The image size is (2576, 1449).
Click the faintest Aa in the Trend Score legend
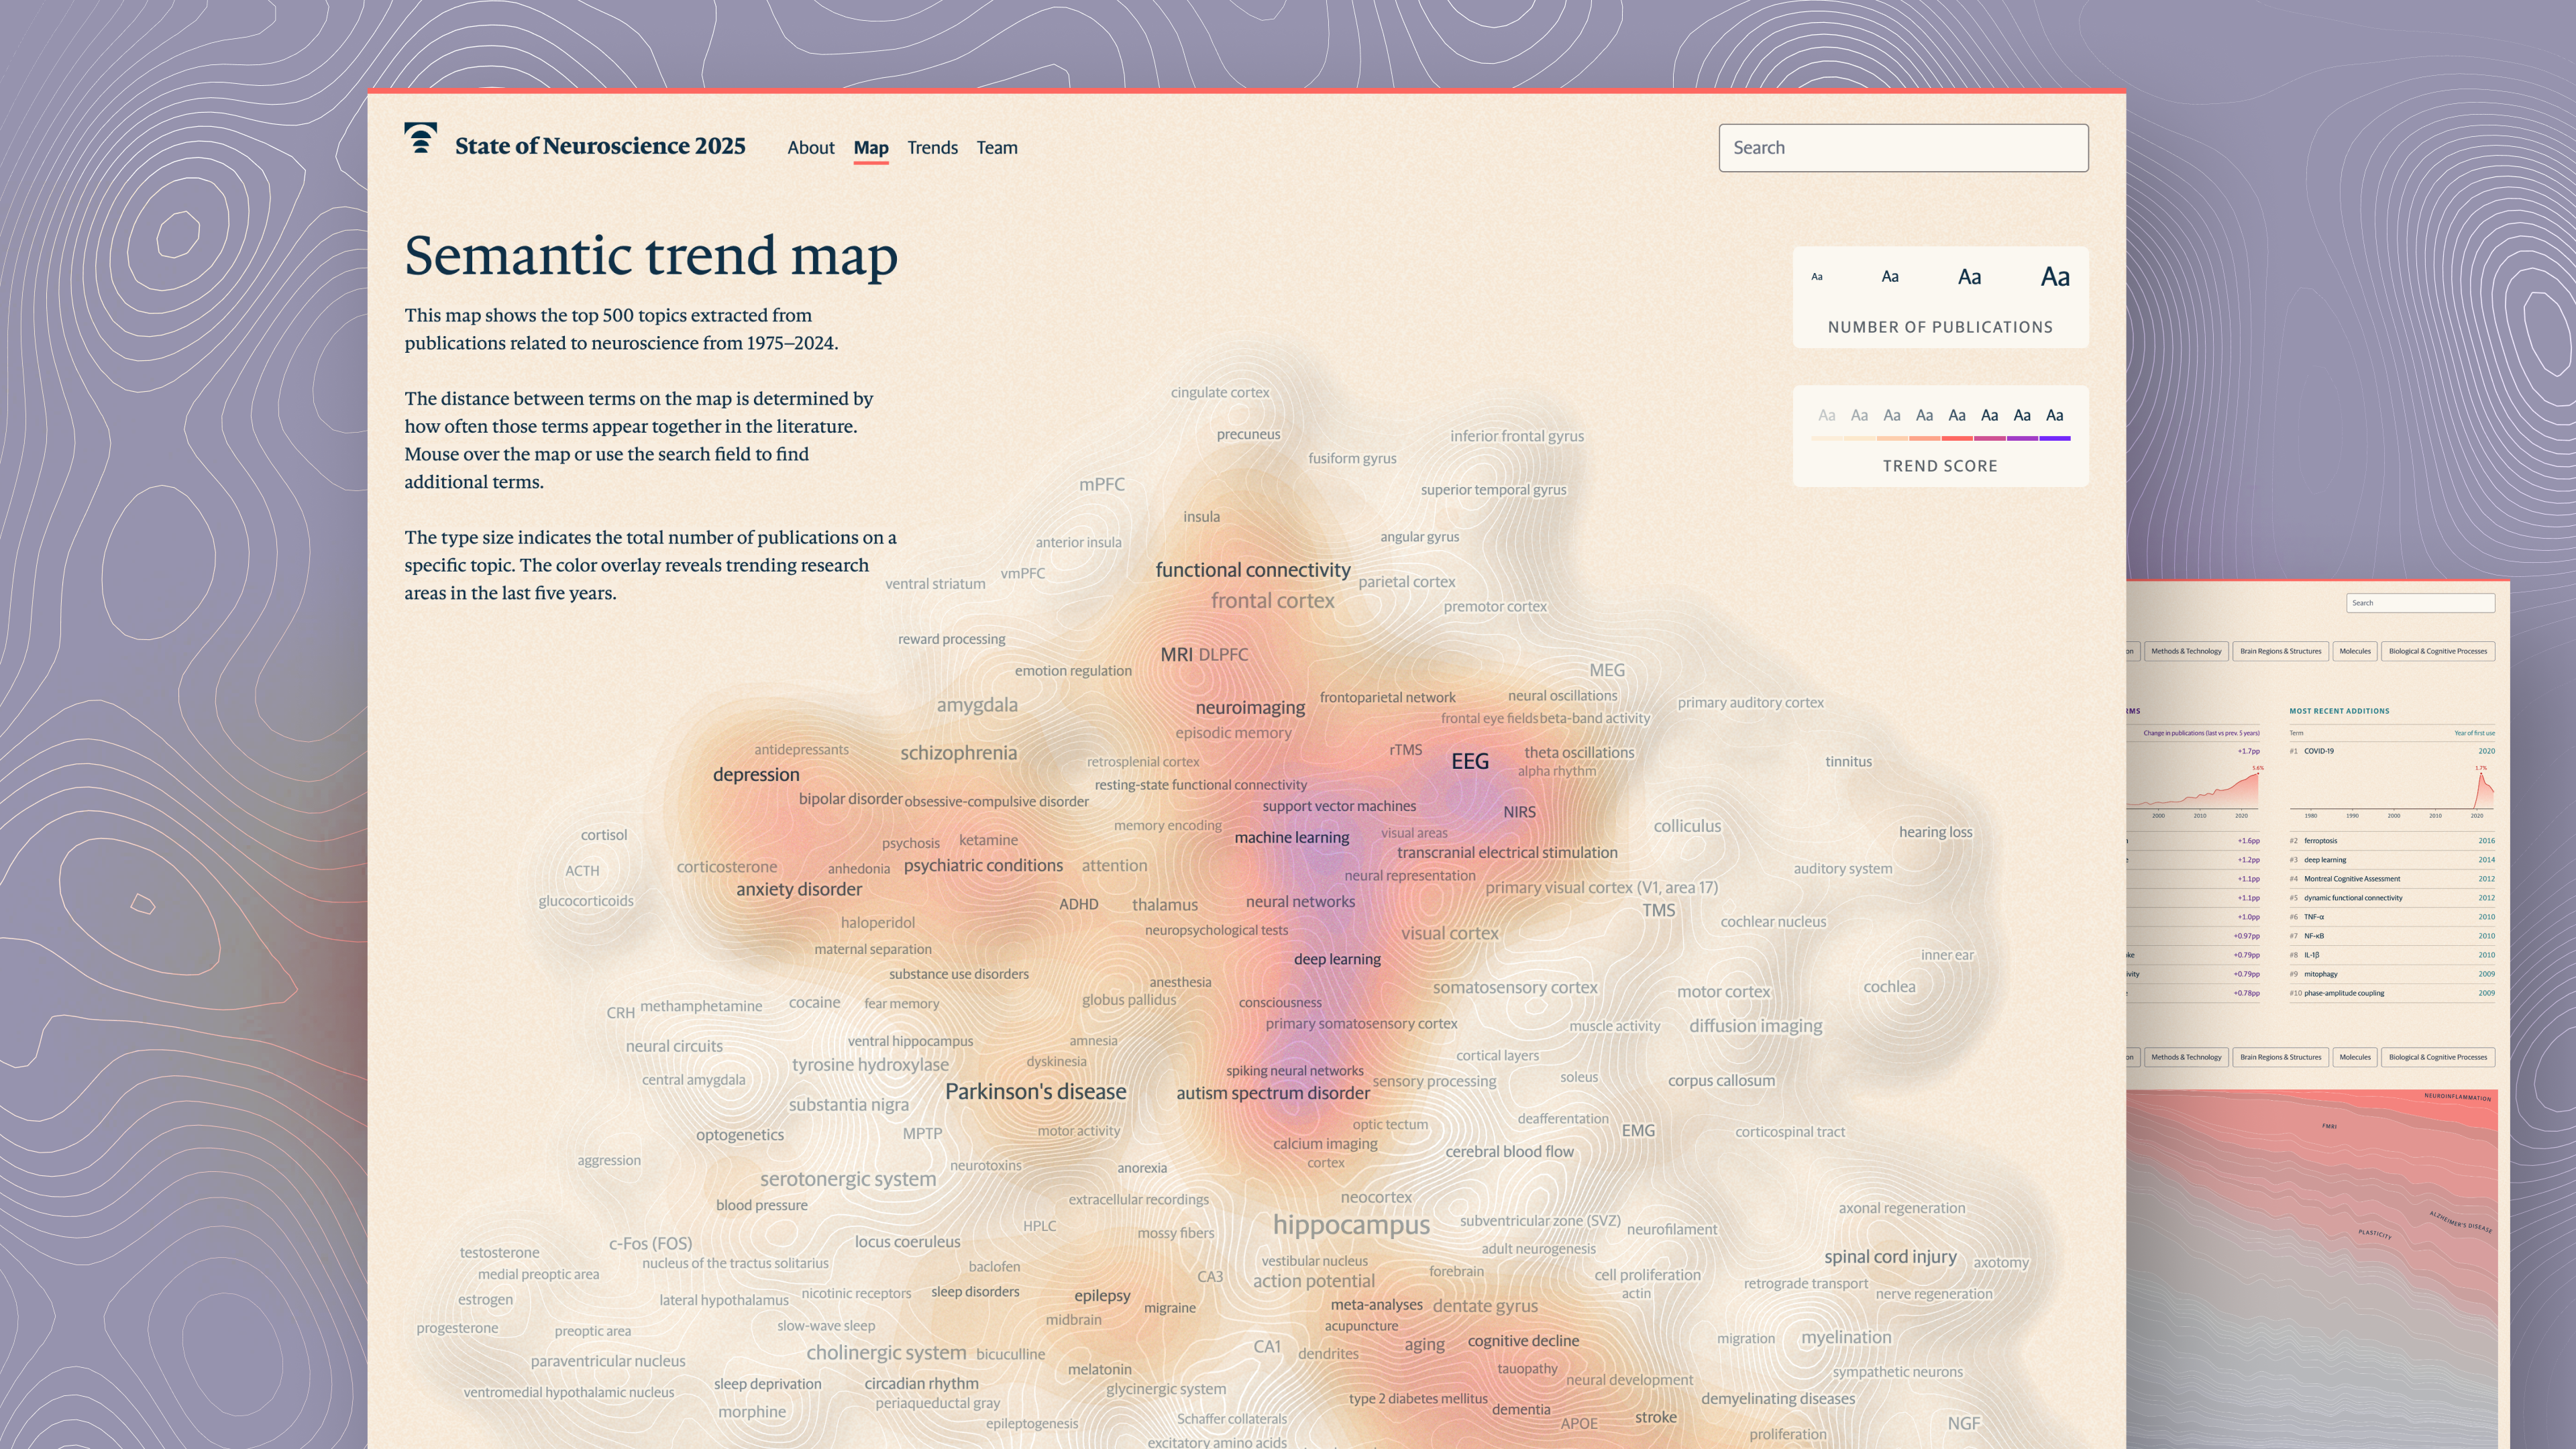[x=1827, y=415]
